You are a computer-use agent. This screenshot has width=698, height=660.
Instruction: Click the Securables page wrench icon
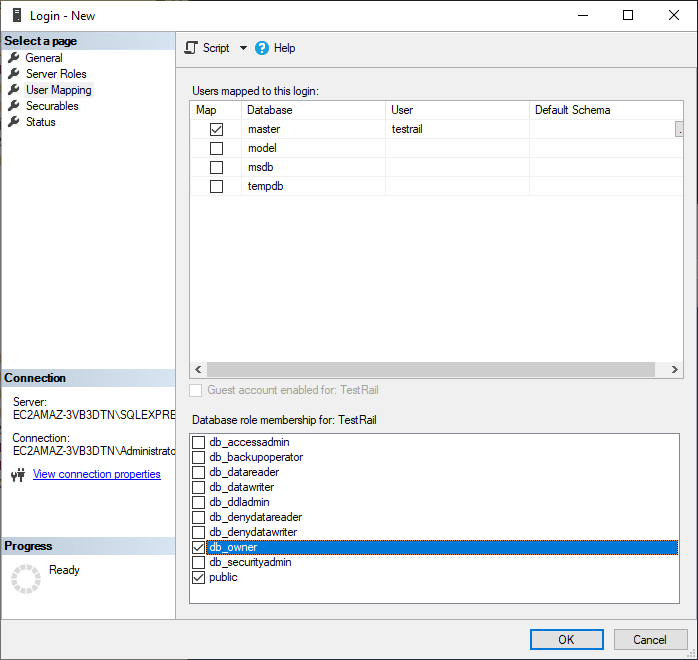[x=14, y=106]
